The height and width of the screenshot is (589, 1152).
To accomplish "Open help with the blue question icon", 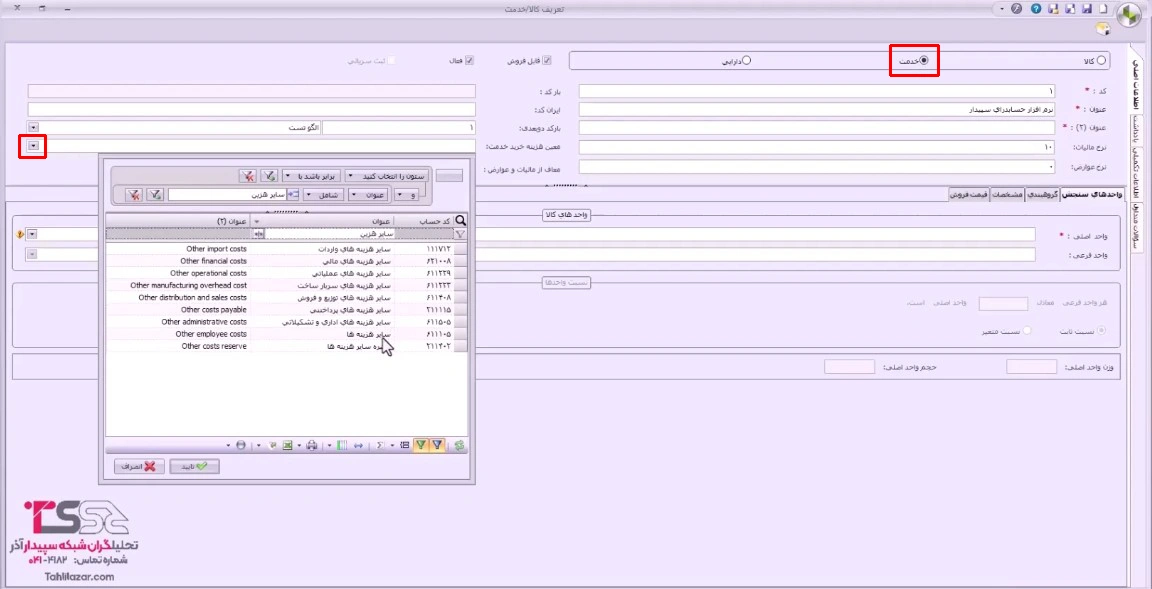I will click(1036, 9).
